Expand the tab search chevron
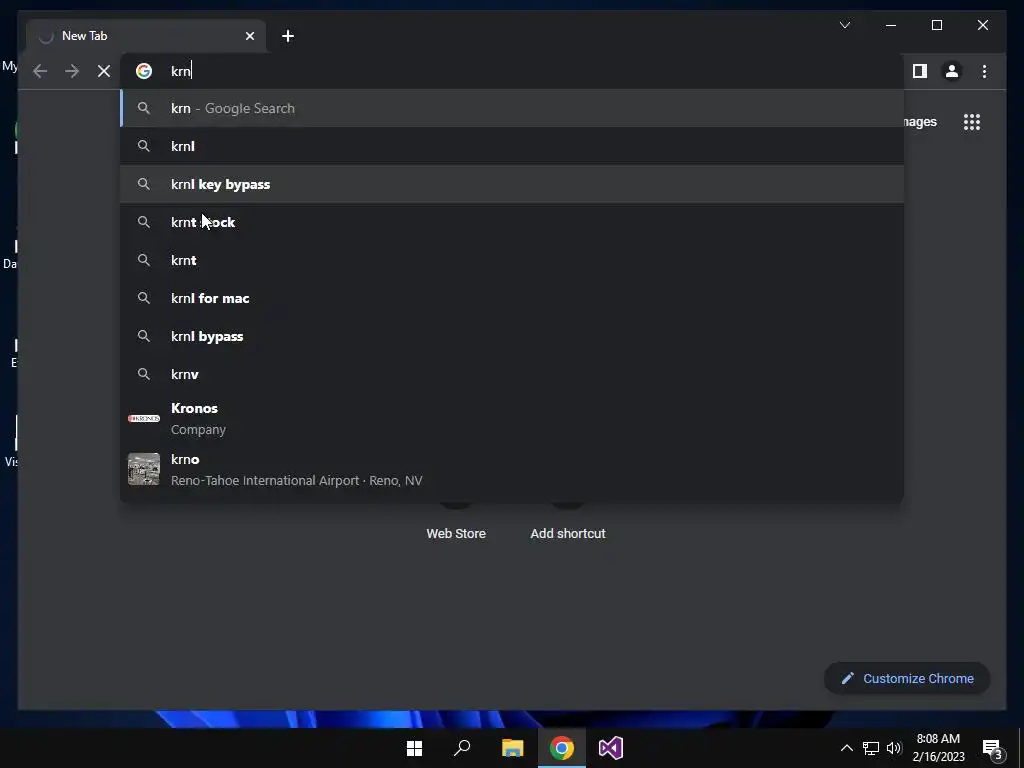Image resolution: width=1024 pixels, height=768 pixels. (x=844, y=25)
